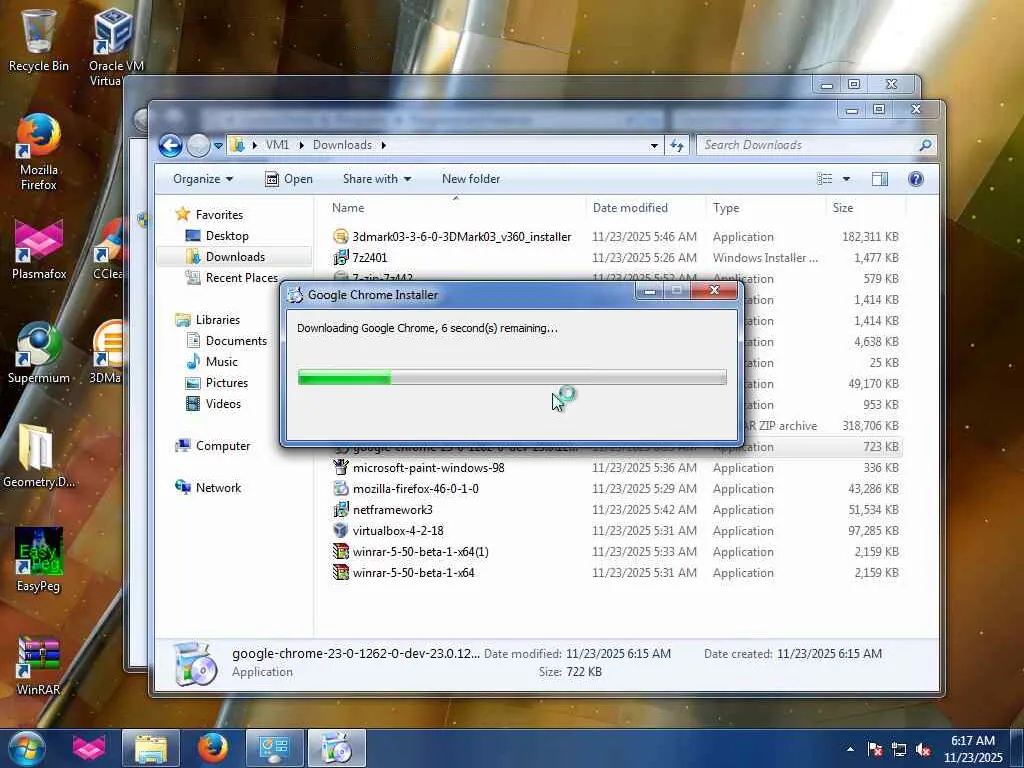Click the refresh button beside address bar
The height and width of the screenshot is (768, 1024).
click(677, 145)
